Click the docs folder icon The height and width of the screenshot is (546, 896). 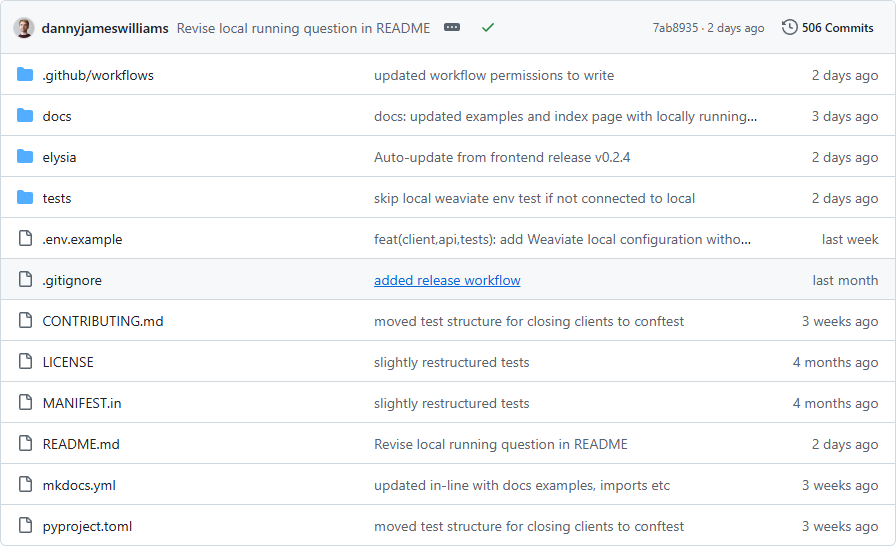(25, 116)
